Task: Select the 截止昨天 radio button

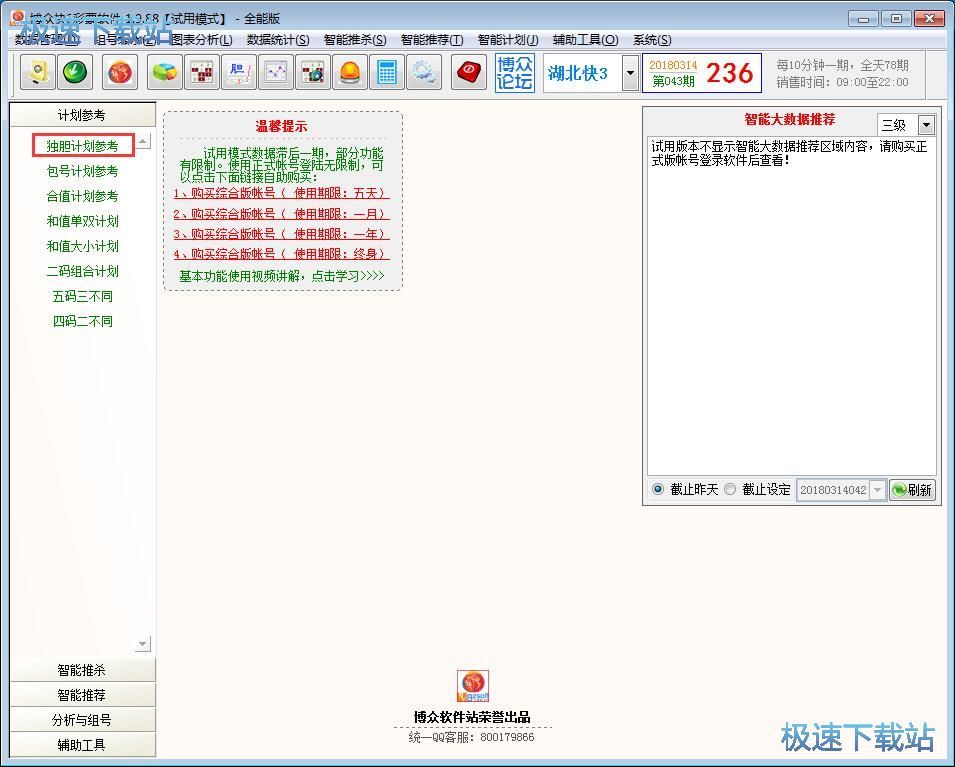Action: pyautogui.click(x=658, y=489)
